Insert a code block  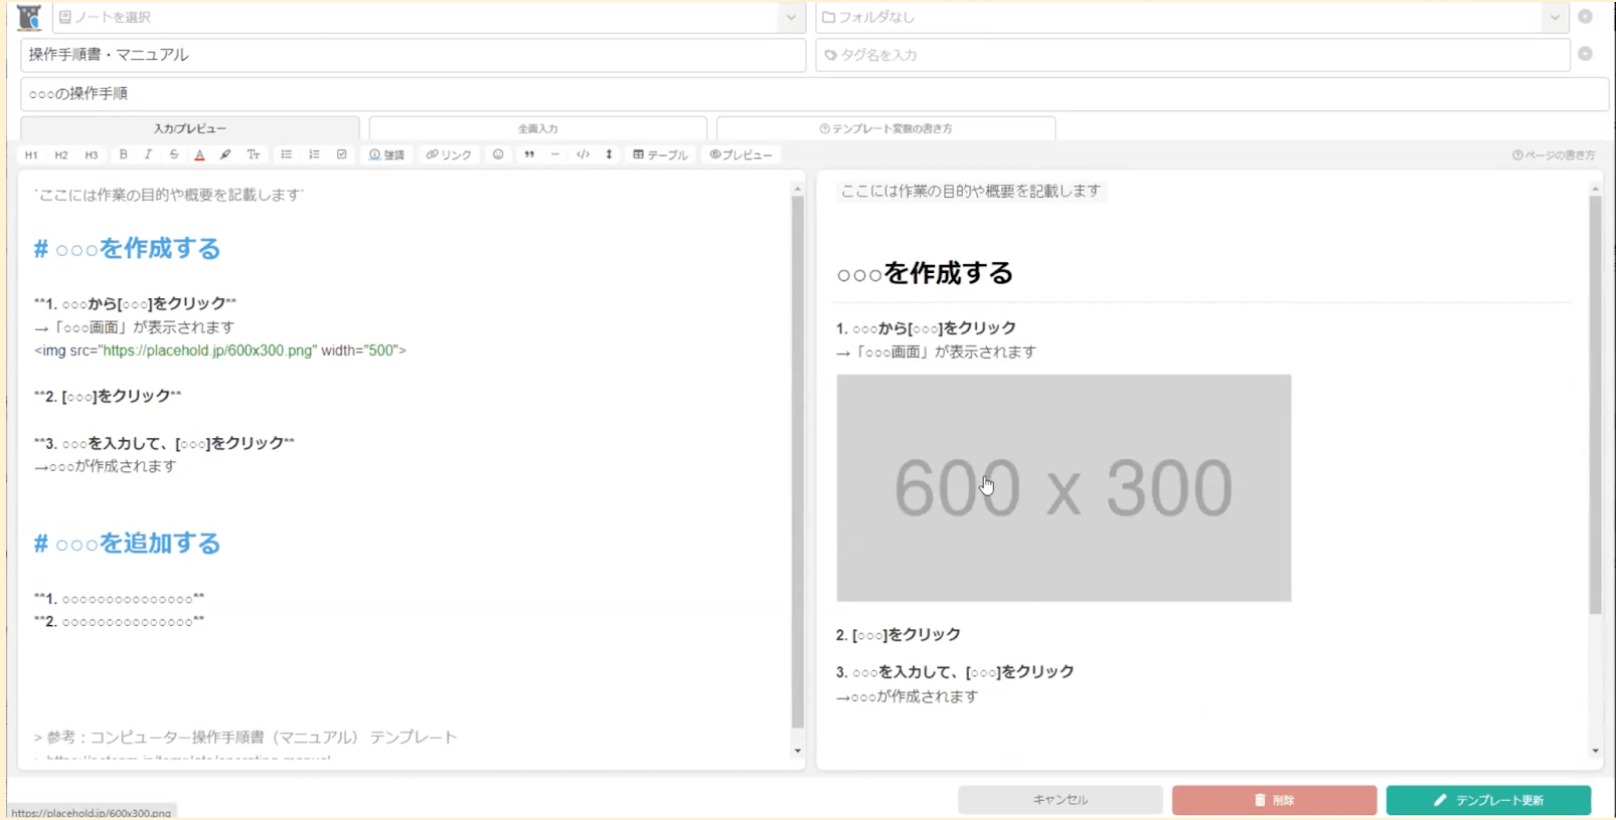583,155
